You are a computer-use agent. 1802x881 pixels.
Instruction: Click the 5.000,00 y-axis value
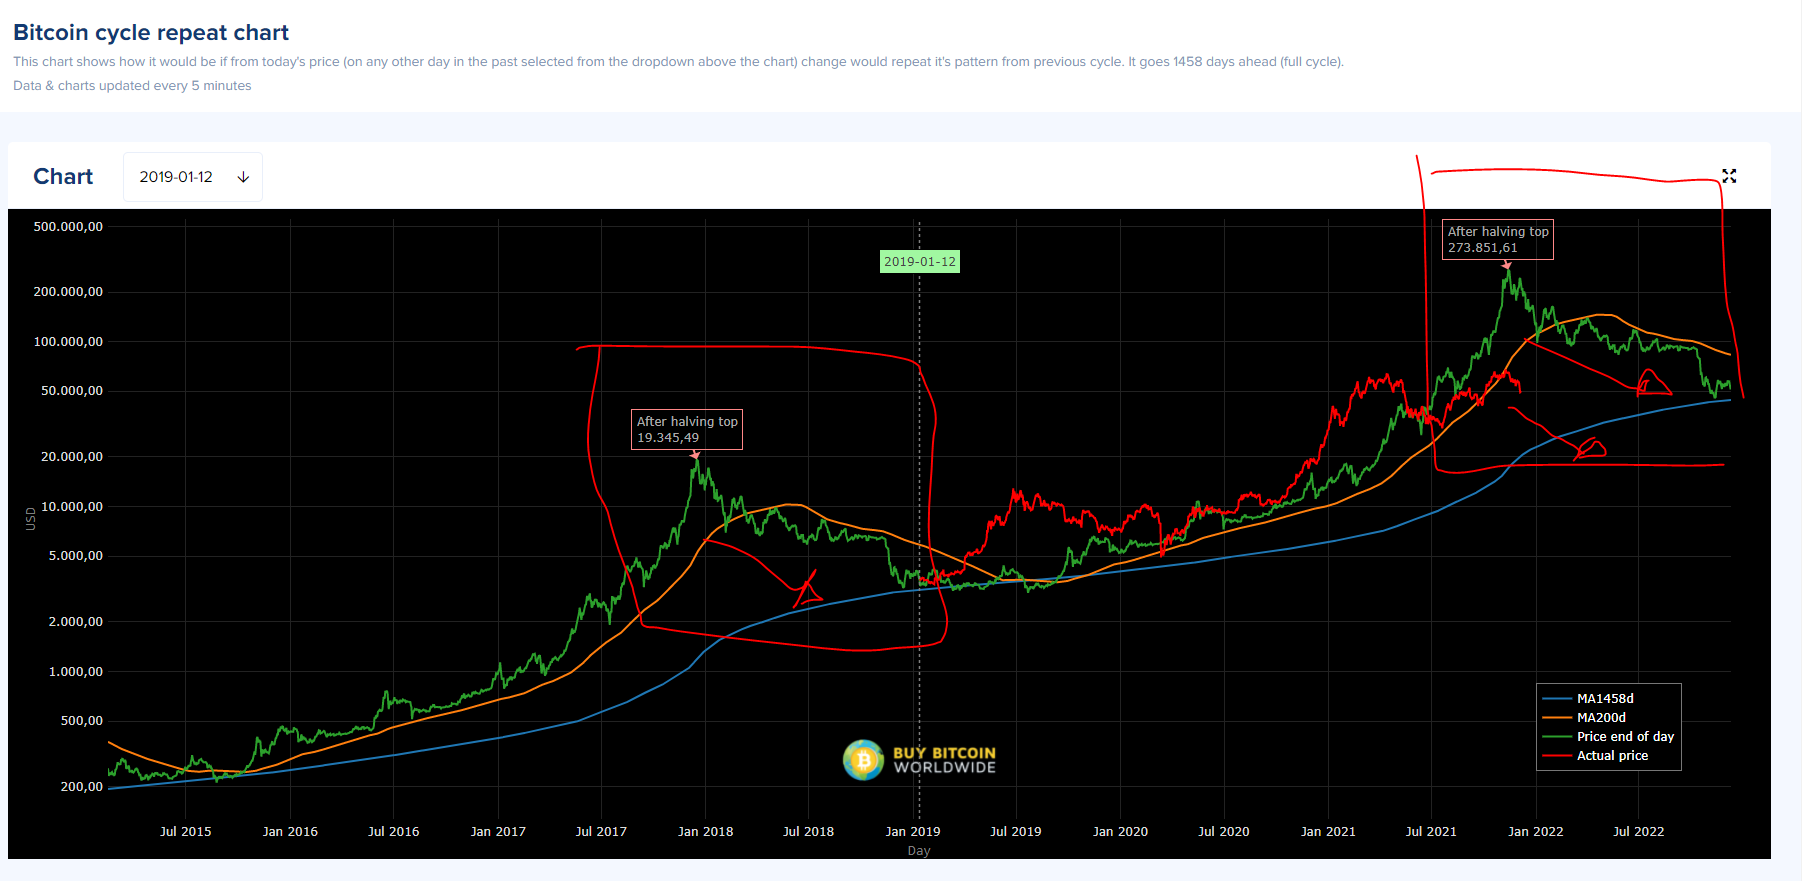pyautogui.click(x=76, y=556)
